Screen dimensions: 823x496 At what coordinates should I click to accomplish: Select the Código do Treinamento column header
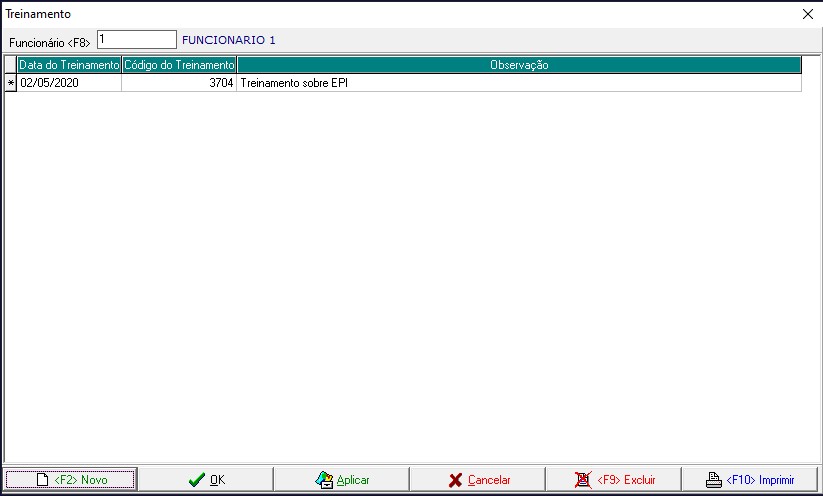[179, 65]
